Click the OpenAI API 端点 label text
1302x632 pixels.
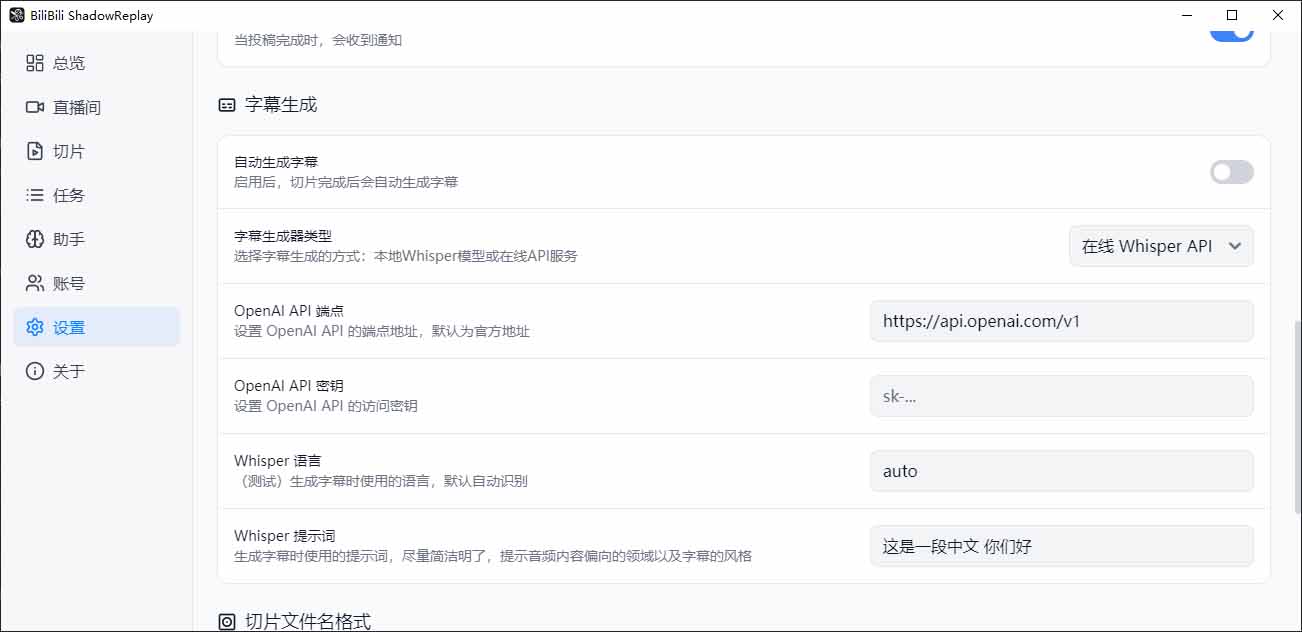point(289,311)
